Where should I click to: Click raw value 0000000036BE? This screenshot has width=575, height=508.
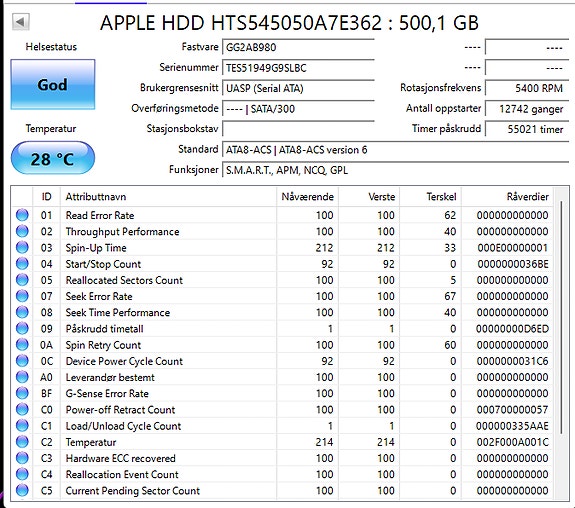[512, 264]
